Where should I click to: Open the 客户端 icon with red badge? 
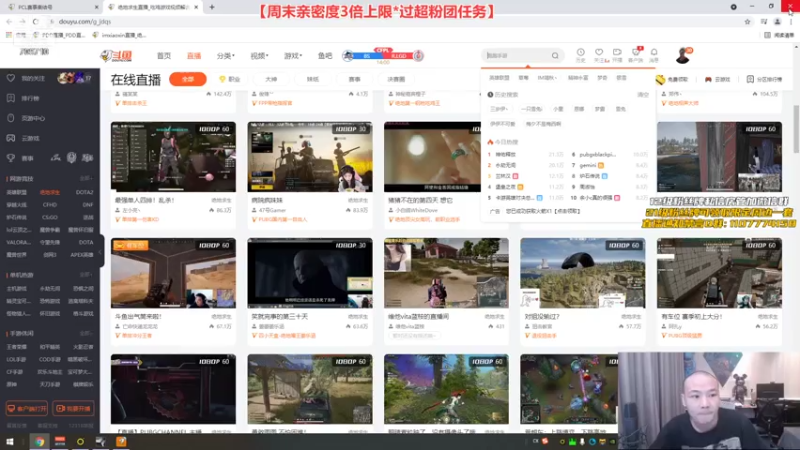tap(636, 55)
